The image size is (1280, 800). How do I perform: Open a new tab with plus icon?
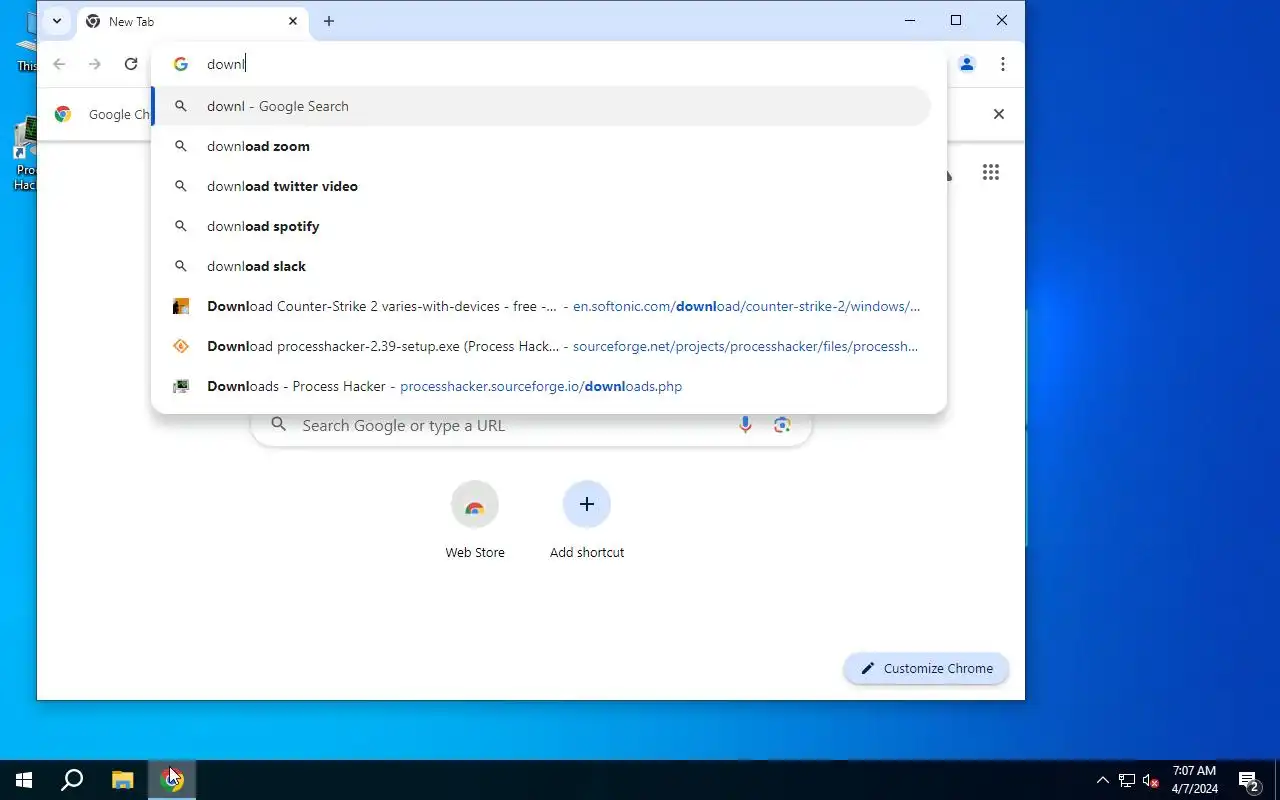[x=329, y=21]
